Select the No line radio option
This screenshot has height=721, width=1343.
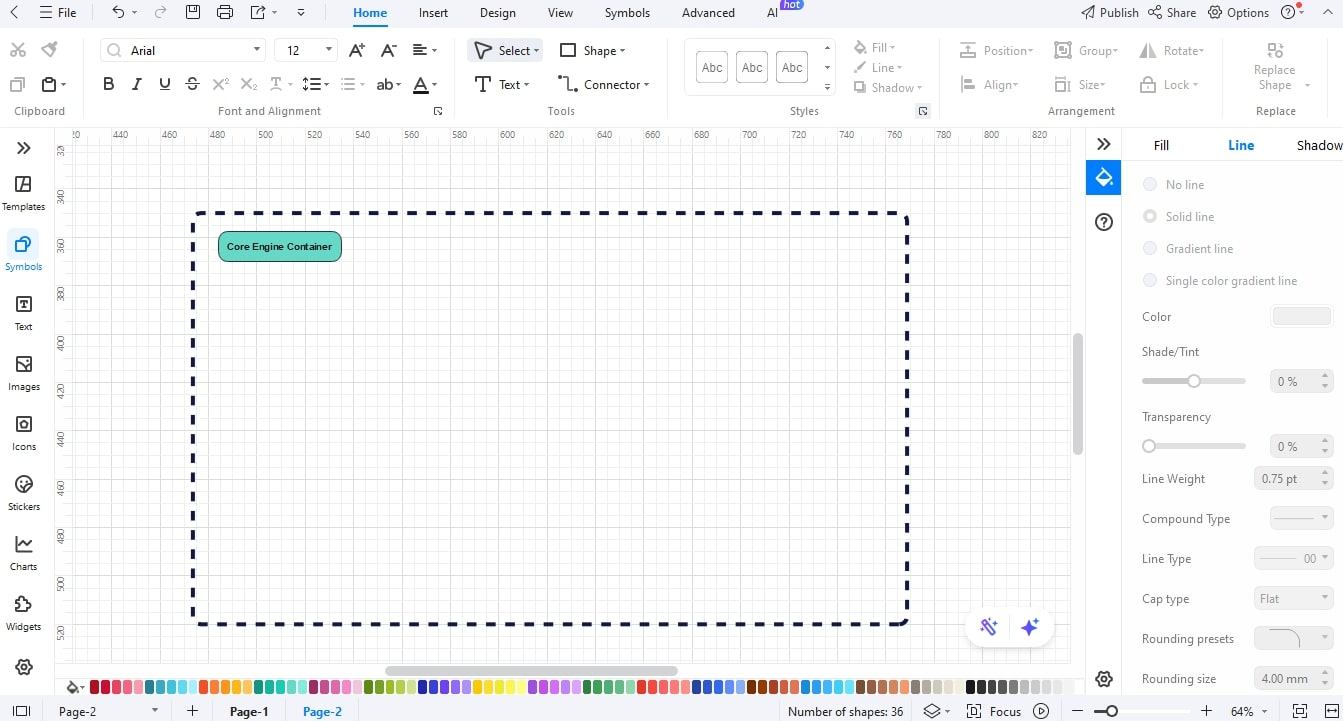1150,184
